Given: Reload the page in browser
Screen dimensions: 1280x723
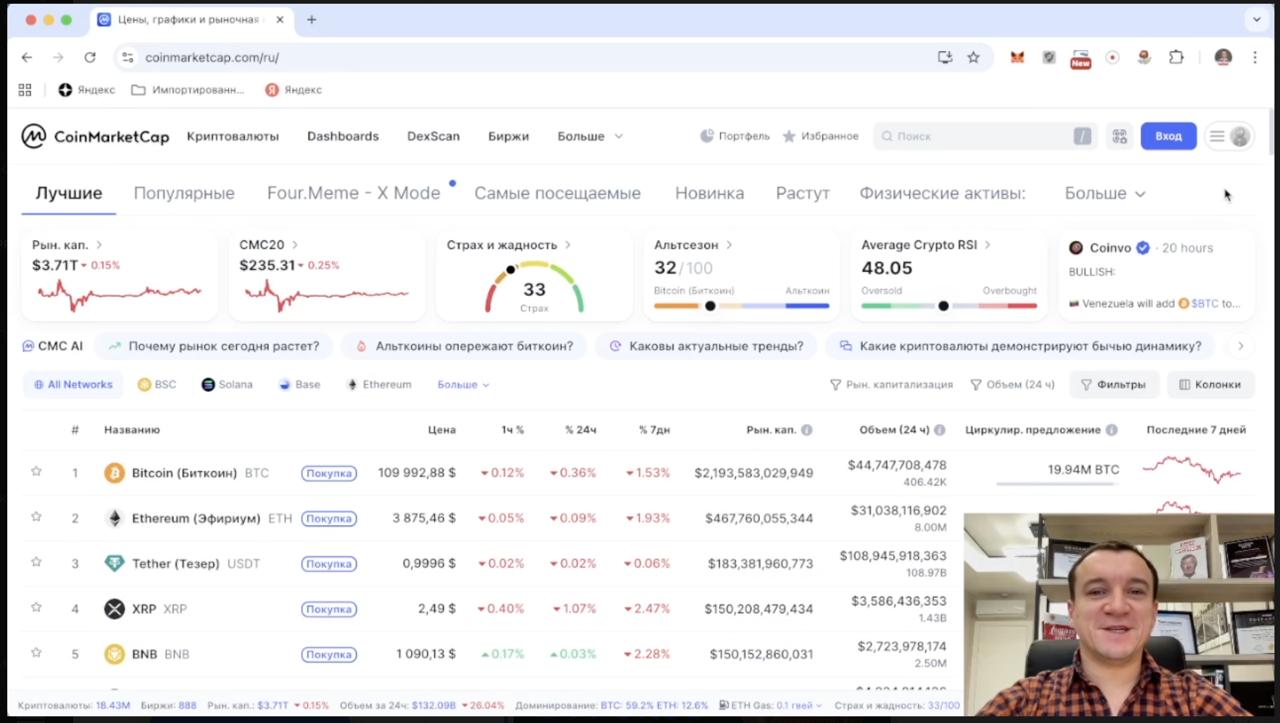Looking at the screenshot, I should [x=90, y=57].
